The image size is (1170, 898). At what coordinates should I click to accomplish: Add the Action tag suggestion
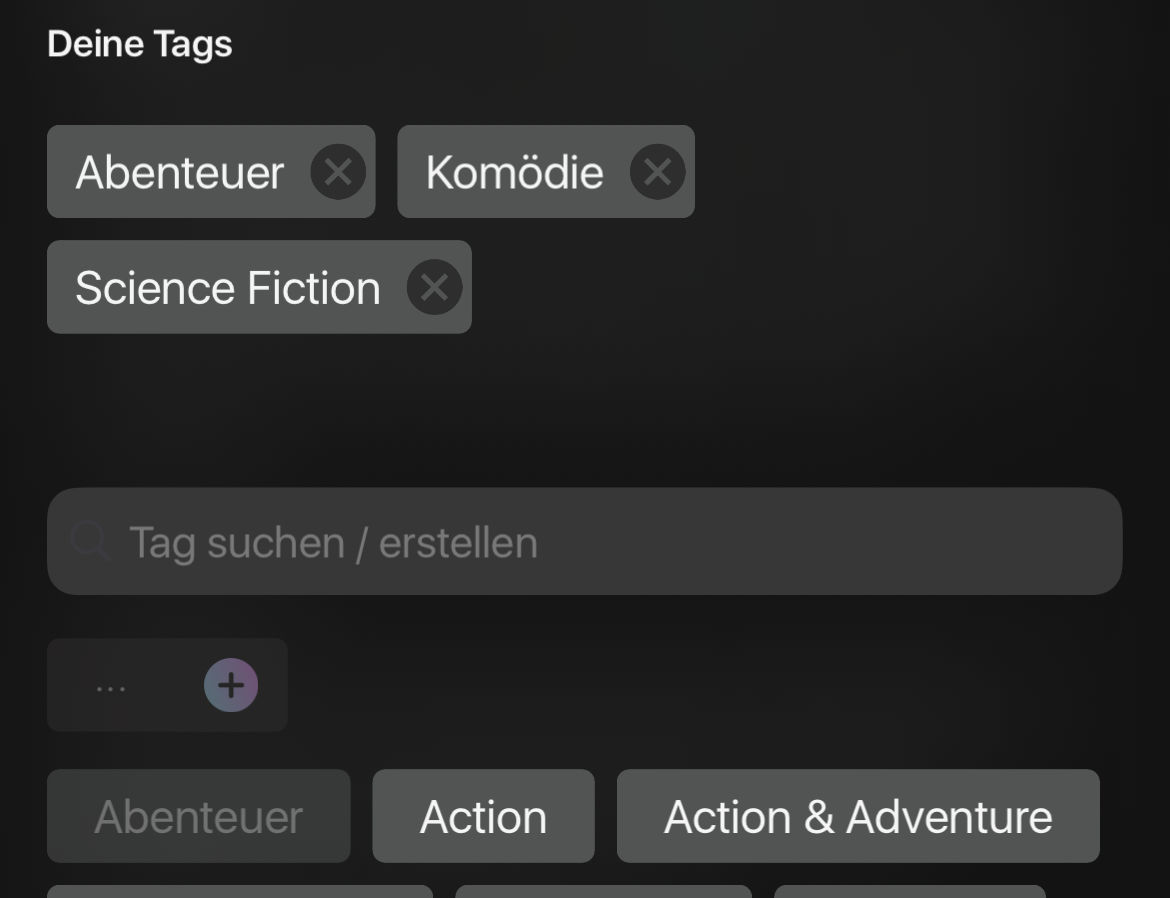pos(483,816)
